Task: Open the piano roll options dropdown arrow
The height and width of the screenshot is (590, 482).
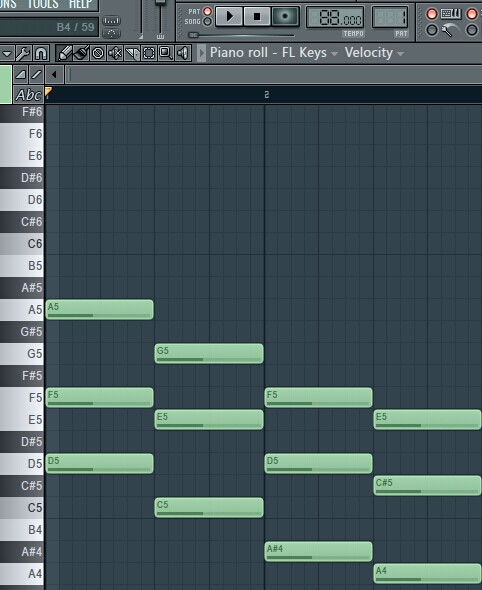Action: (x=7, y=53)
